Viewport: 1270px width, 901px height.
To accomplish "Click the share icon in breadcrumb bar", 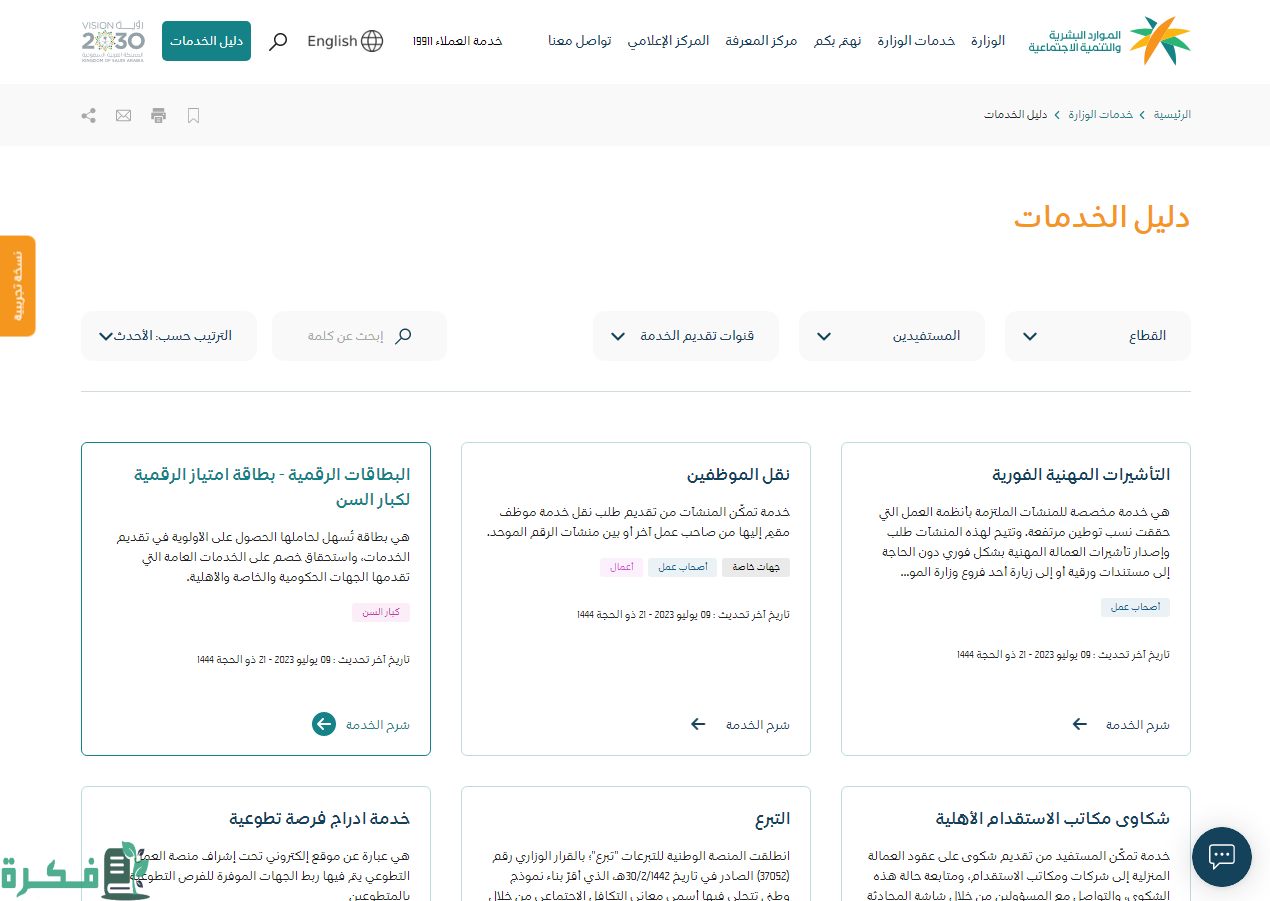I will (89, 115).
